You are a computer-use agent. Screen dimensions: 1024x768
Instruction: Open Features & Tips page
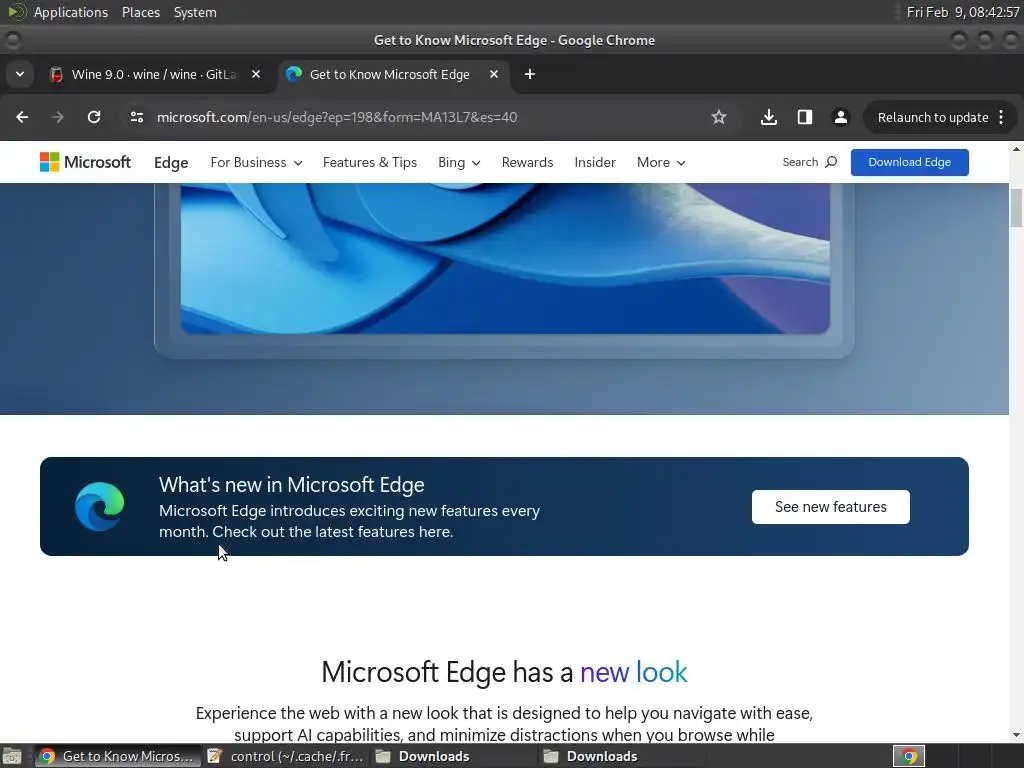[x=370, y=163]
